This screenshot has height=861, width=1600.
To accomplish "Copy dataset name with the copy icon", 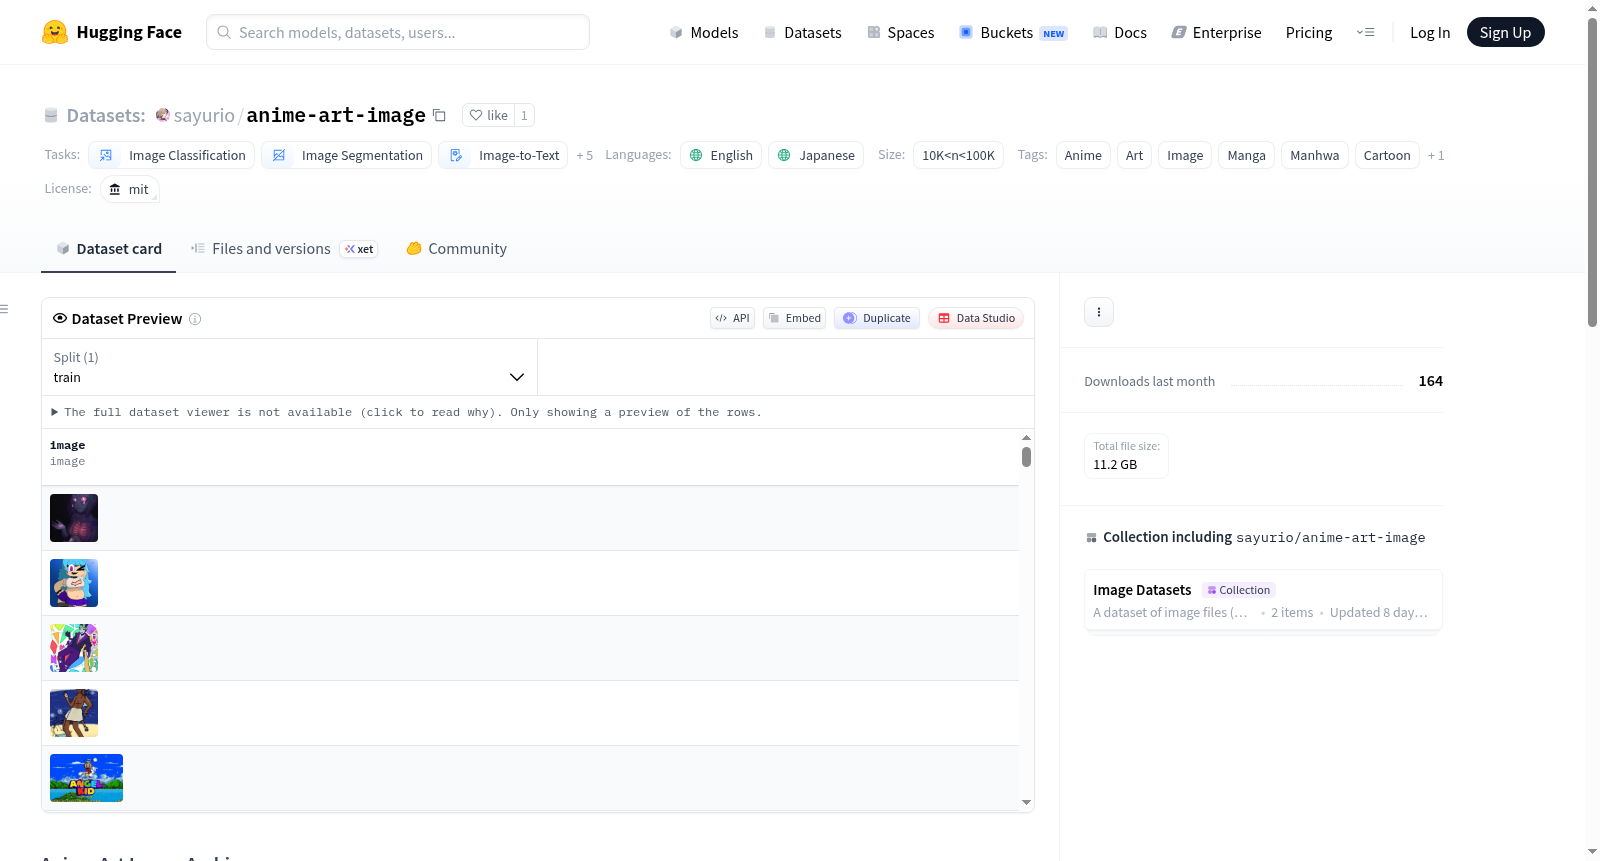I will [x=439, y=115].
